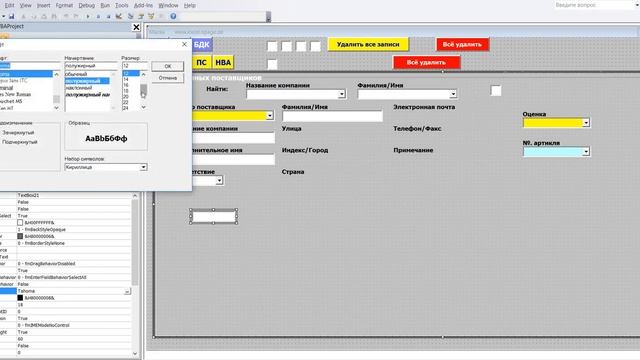Select 'наклонный' in Начертание list

(x=79, y=88)
